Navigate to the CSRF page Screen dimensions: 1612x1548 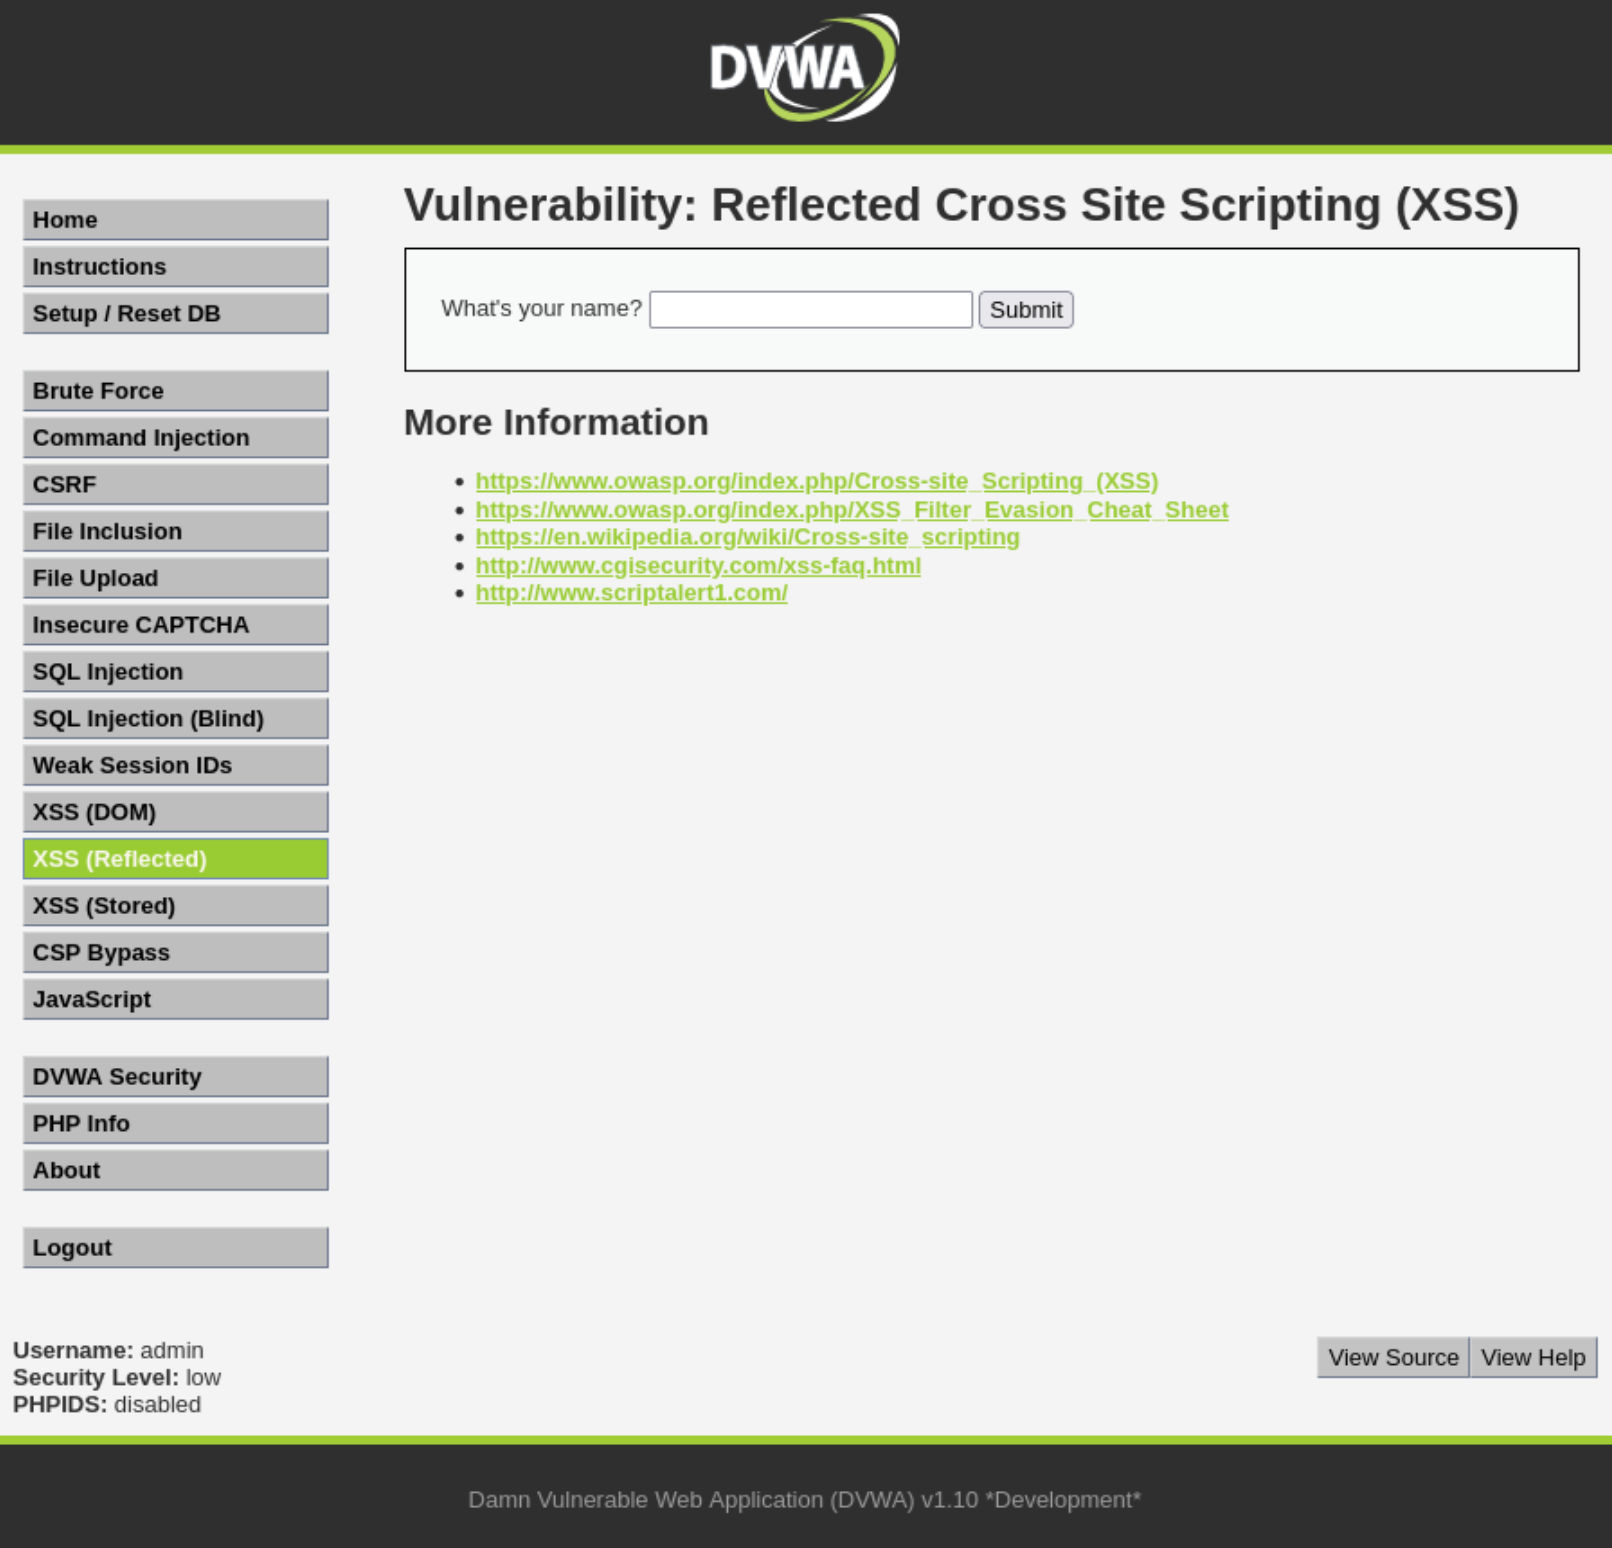pos(176,485)
